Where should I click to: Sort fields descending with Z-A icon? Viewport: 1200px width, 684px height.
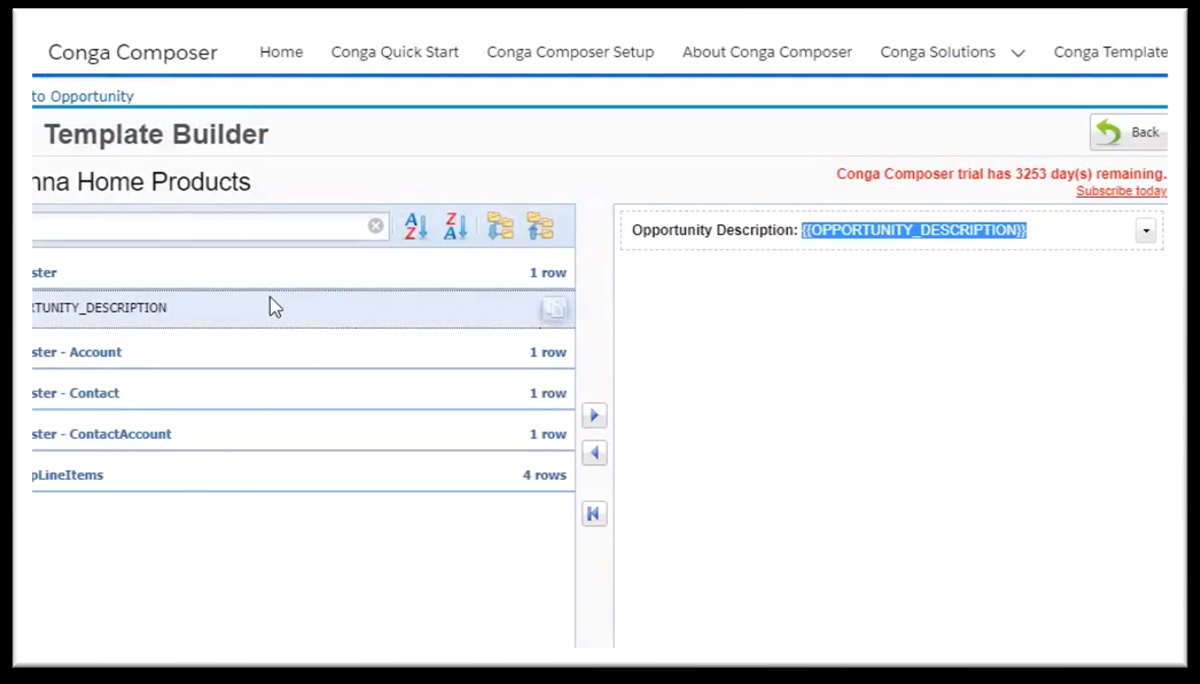tap(456, 226)
